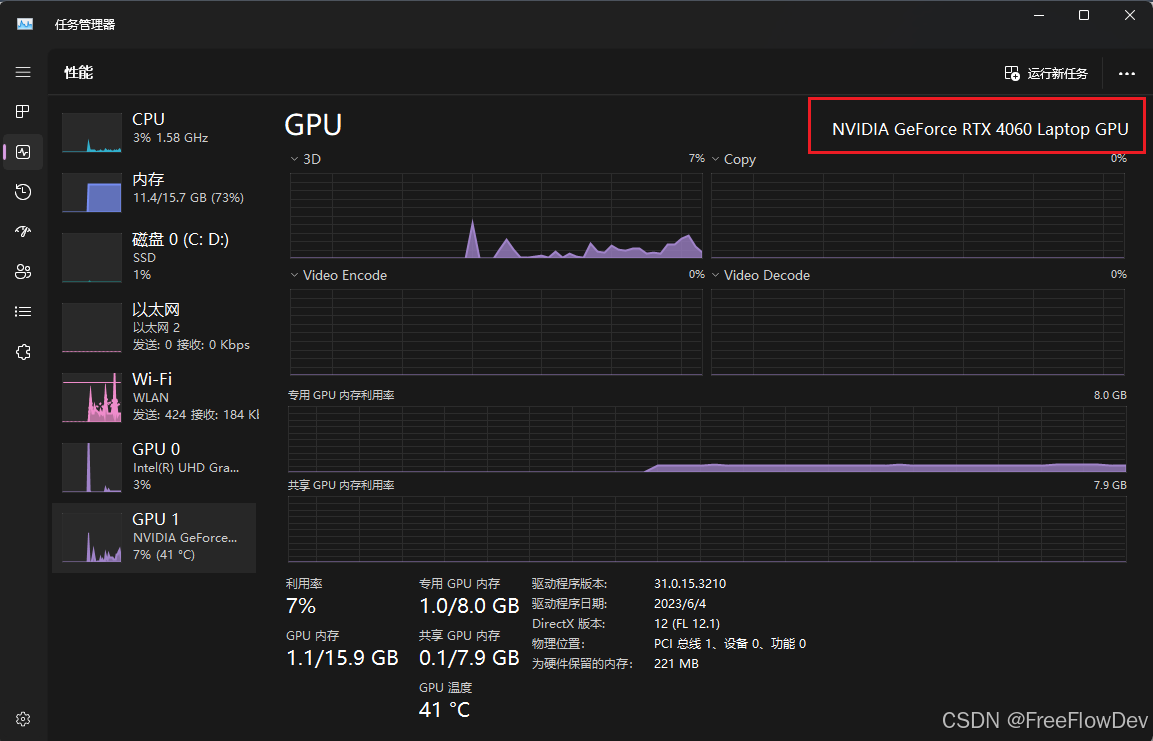Click the 性能 page heading
Image resolution: width=1153 pixels, height=741 pixels.
(x=79, y=73)
